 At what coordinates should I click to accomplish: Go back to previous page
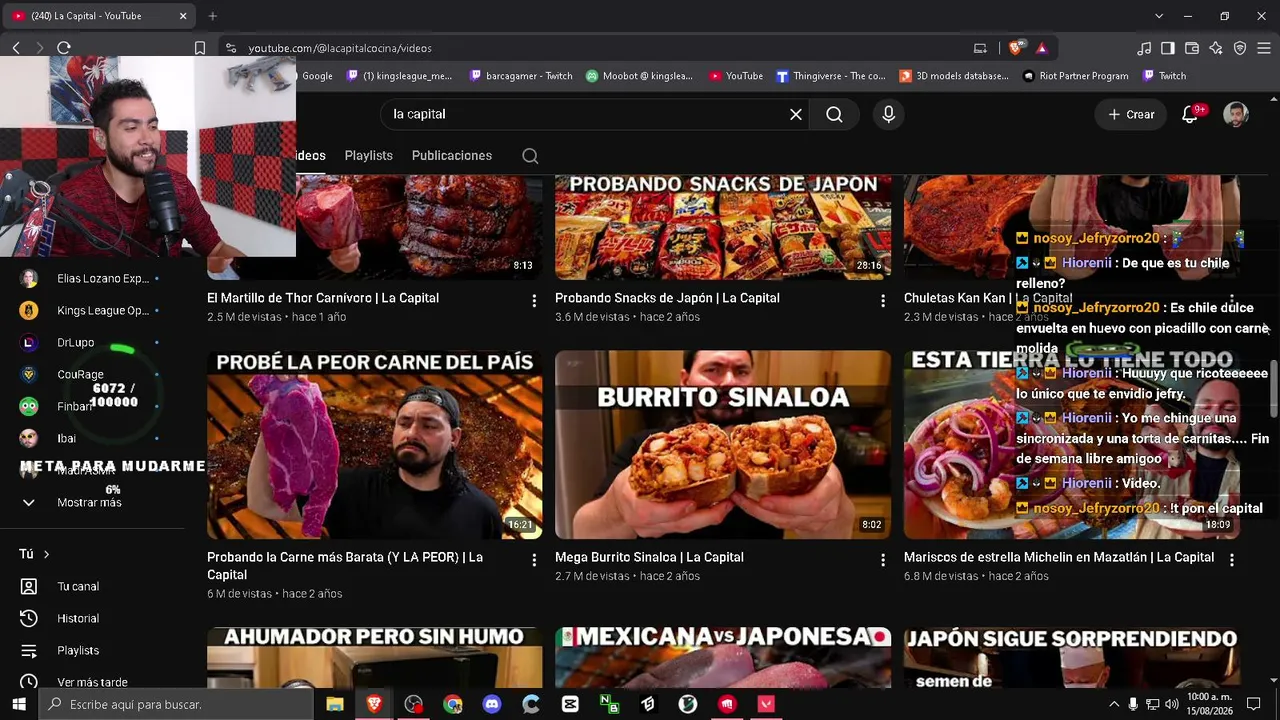pyautogui.click(x=16, y=48)
